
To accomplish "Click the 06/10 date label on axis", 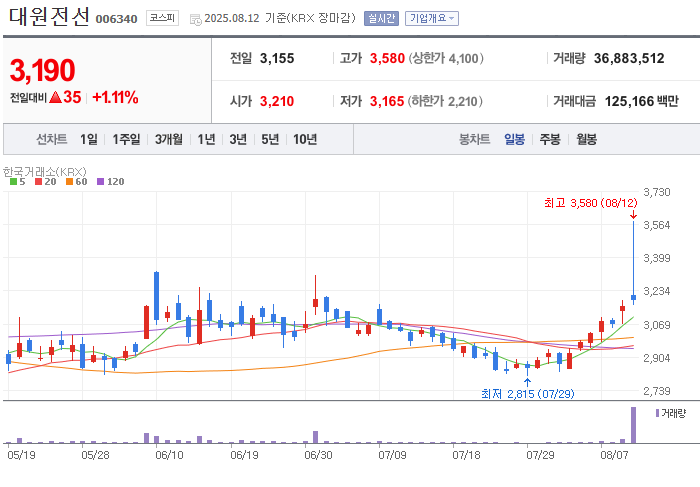I will pos(169,455).
